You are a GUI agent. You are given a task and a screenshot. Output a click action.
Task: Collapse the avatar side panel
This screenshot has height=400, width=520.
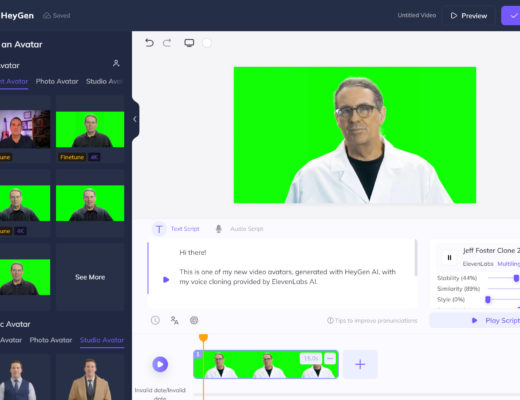pos(135,119)
